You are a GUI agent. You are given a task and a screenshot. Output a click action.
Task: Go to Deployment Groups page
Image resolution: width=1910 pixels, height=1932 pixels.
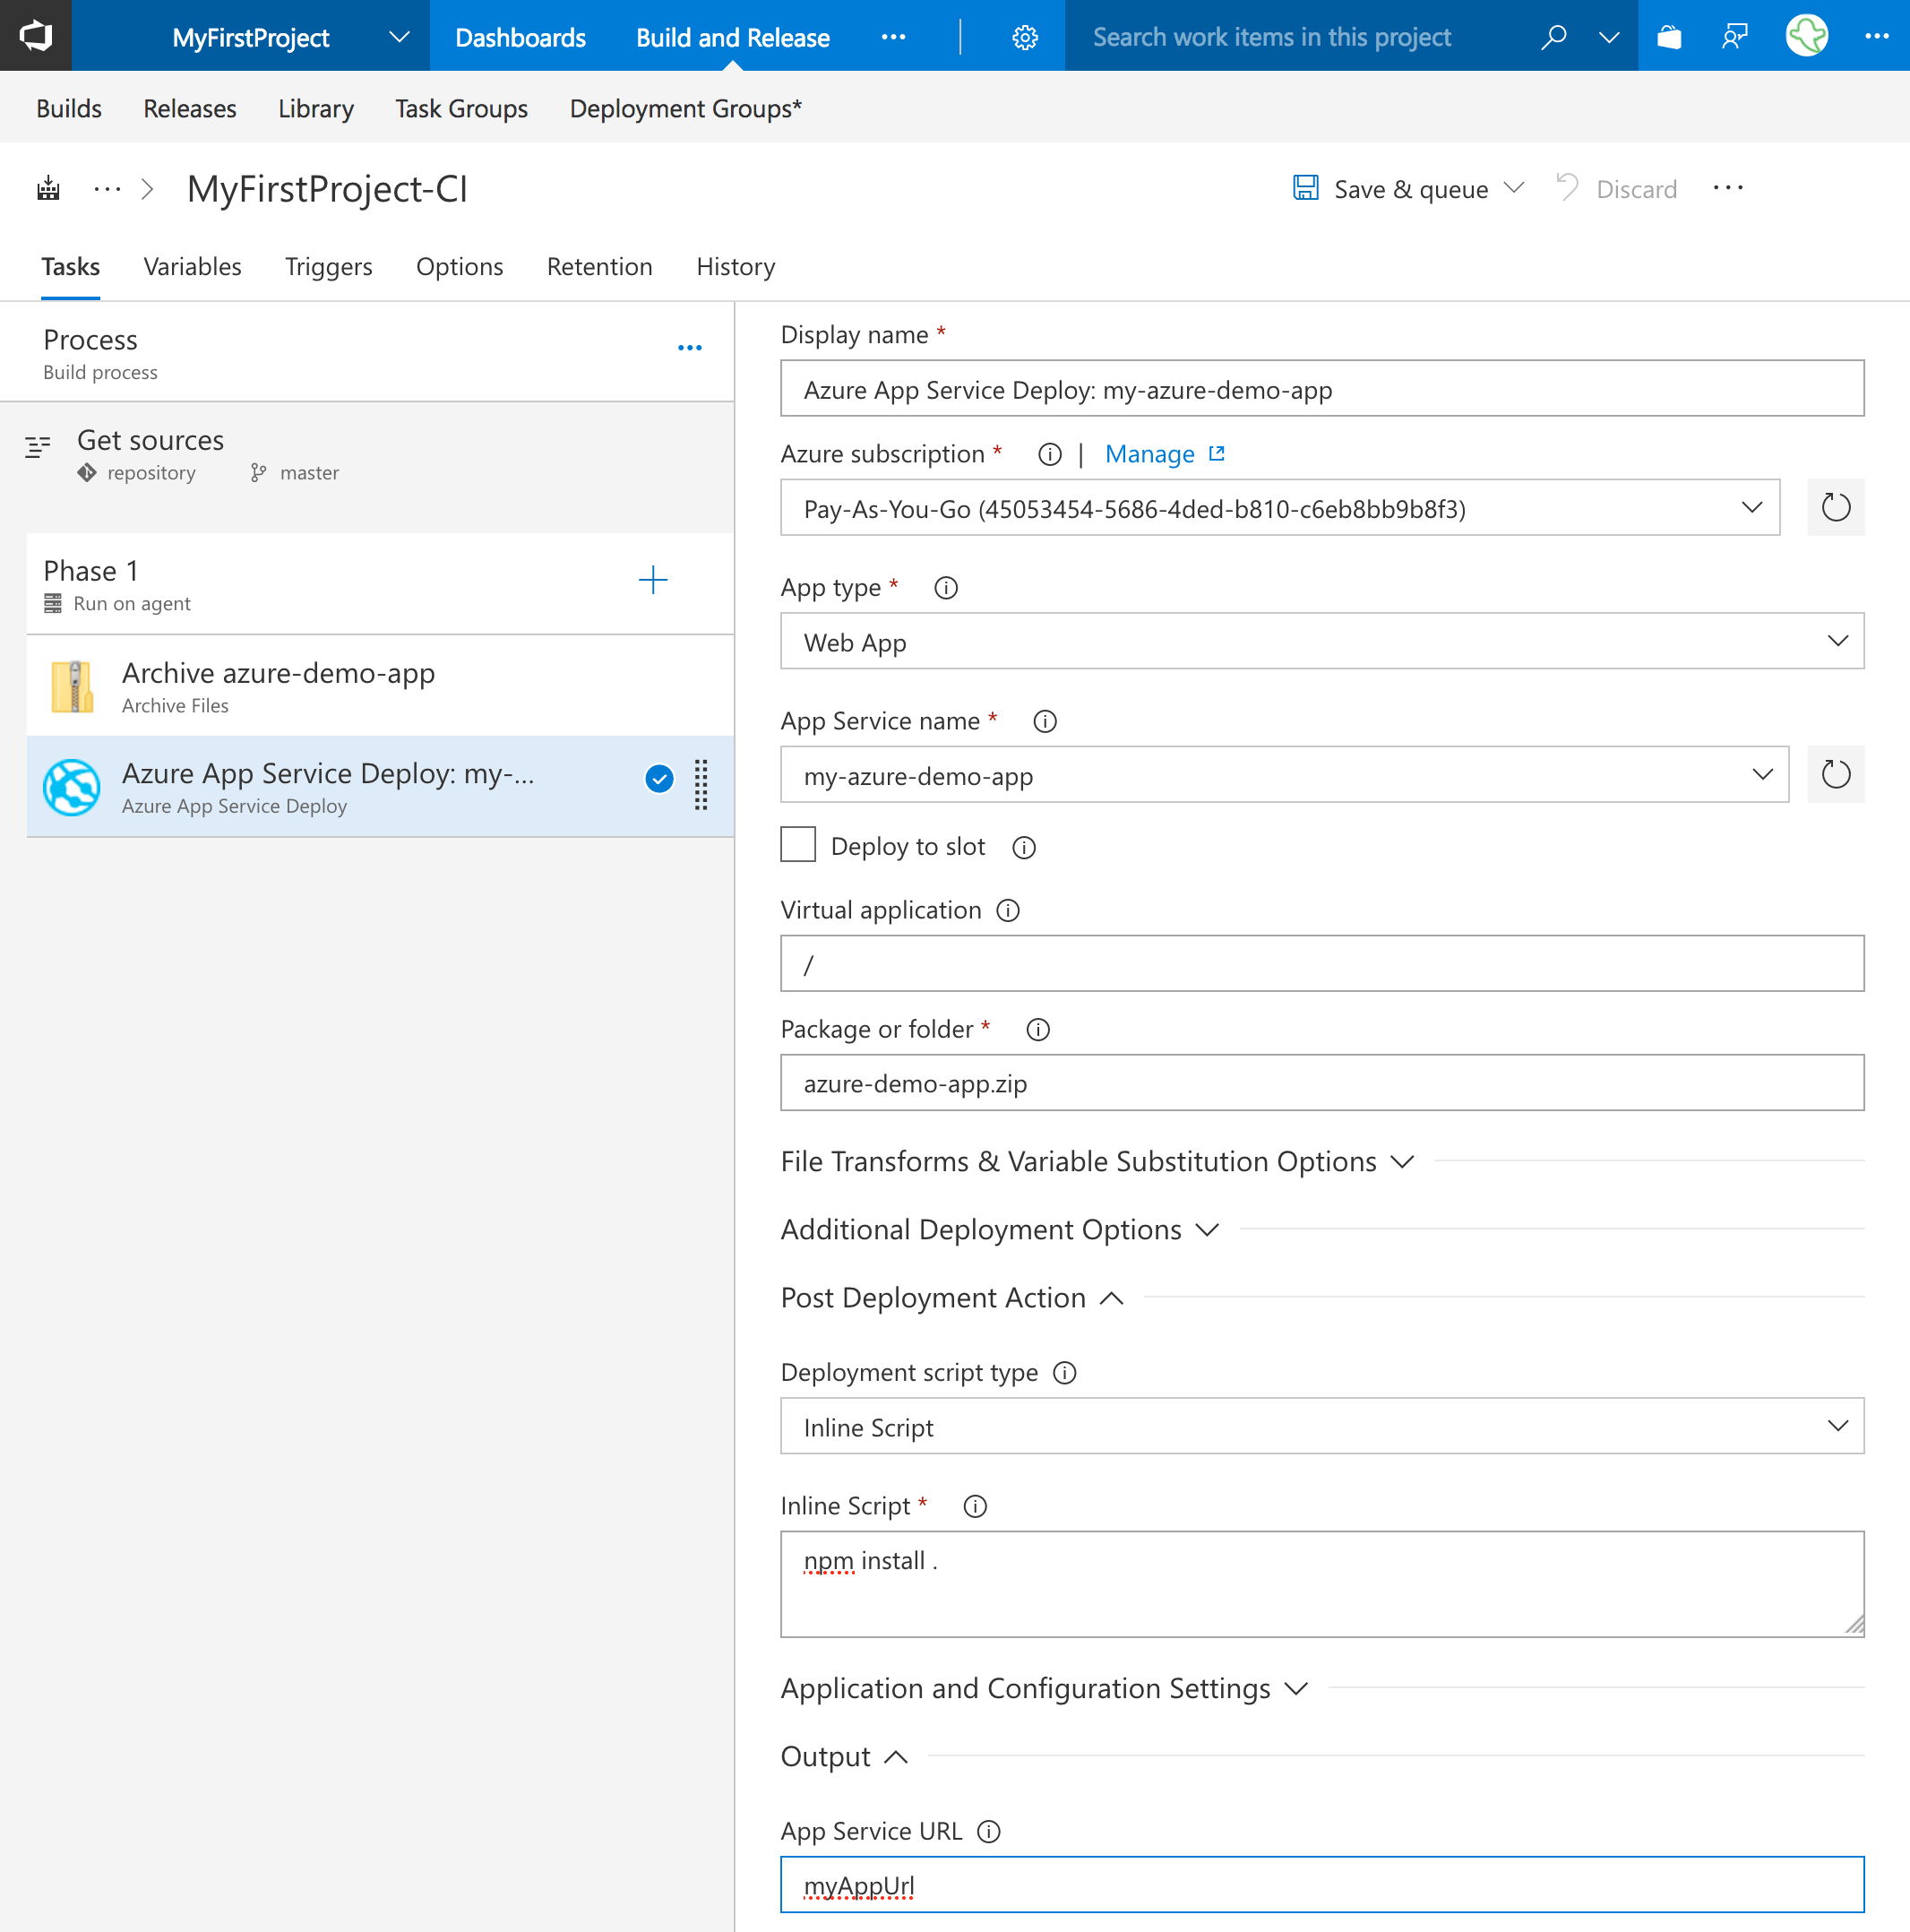(685, 108)
